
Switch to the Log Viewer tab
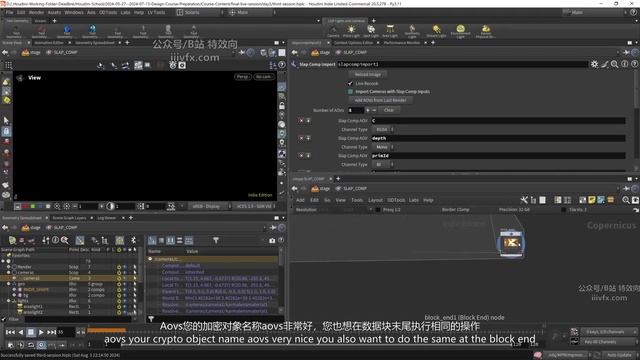pos(107,218)
